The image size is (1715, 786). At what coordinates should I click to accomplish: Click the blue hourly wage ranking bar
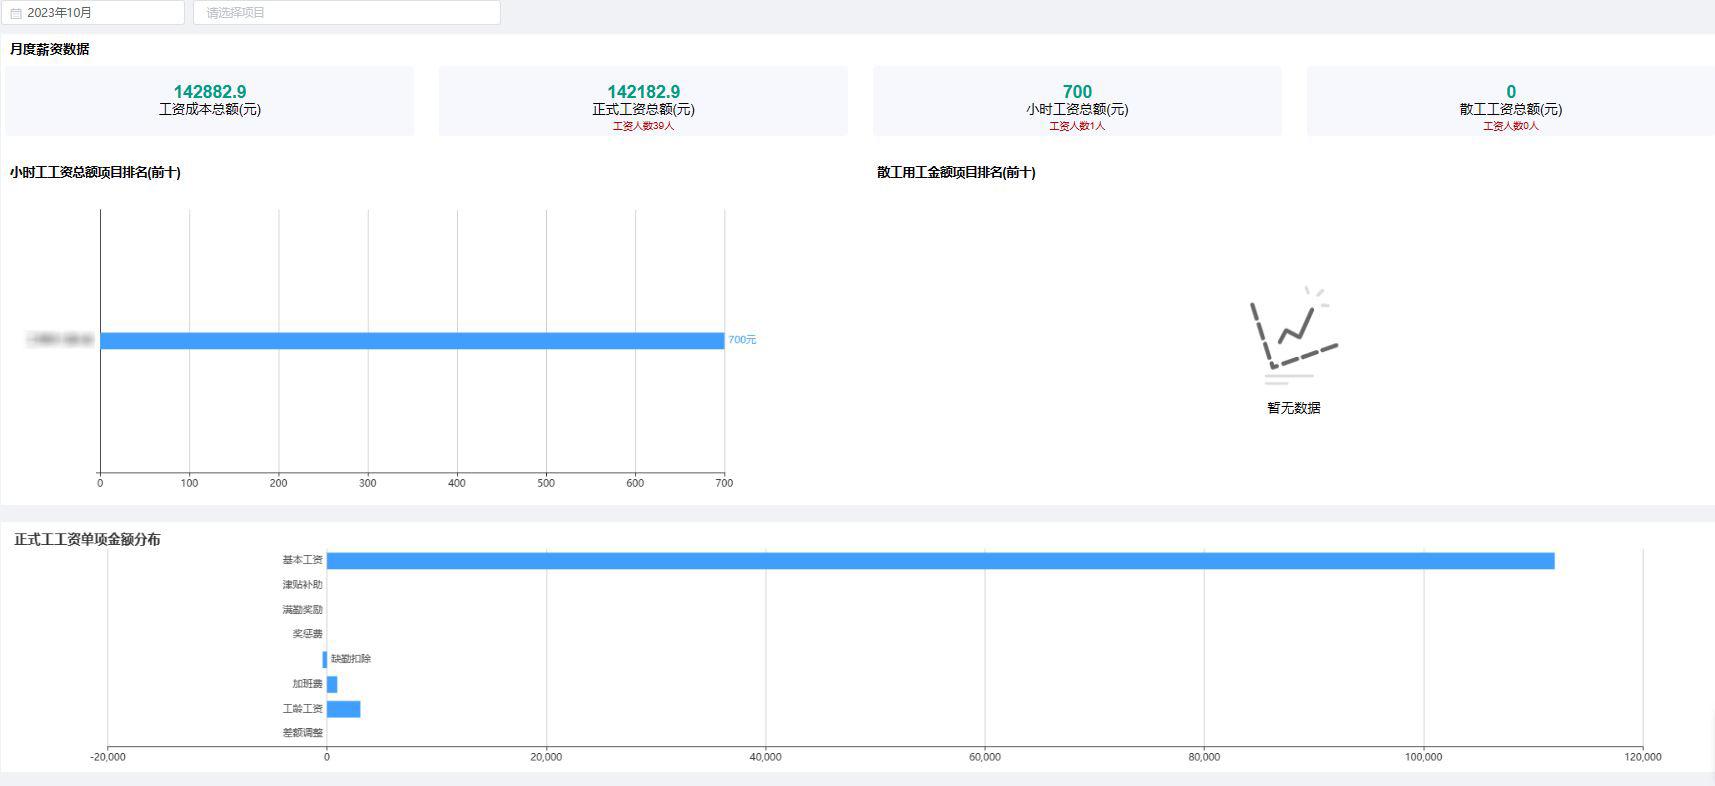pos(412,341)
